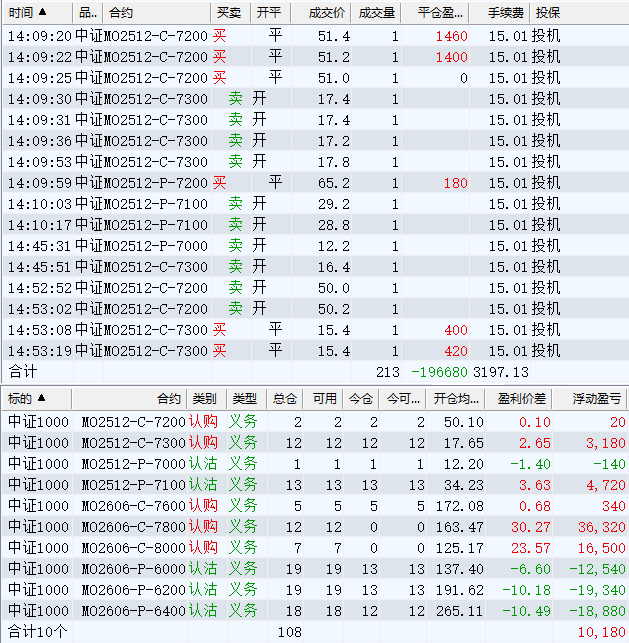This screenshot has width=629, height=643.
Task: Select the MO2606-C-7800 position row
Action: click(315, 527)
